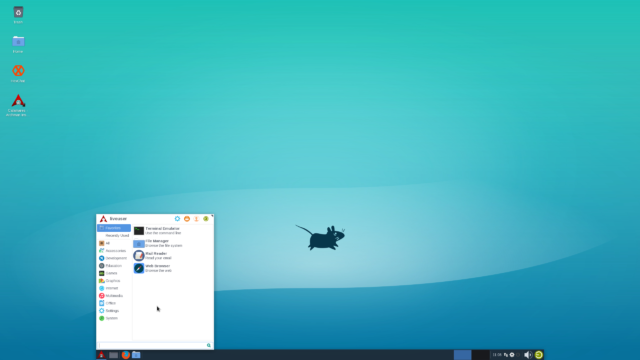The width and height of the screenshot is (640, 360).
Task: Open the Office category
Action: [114, 303]
